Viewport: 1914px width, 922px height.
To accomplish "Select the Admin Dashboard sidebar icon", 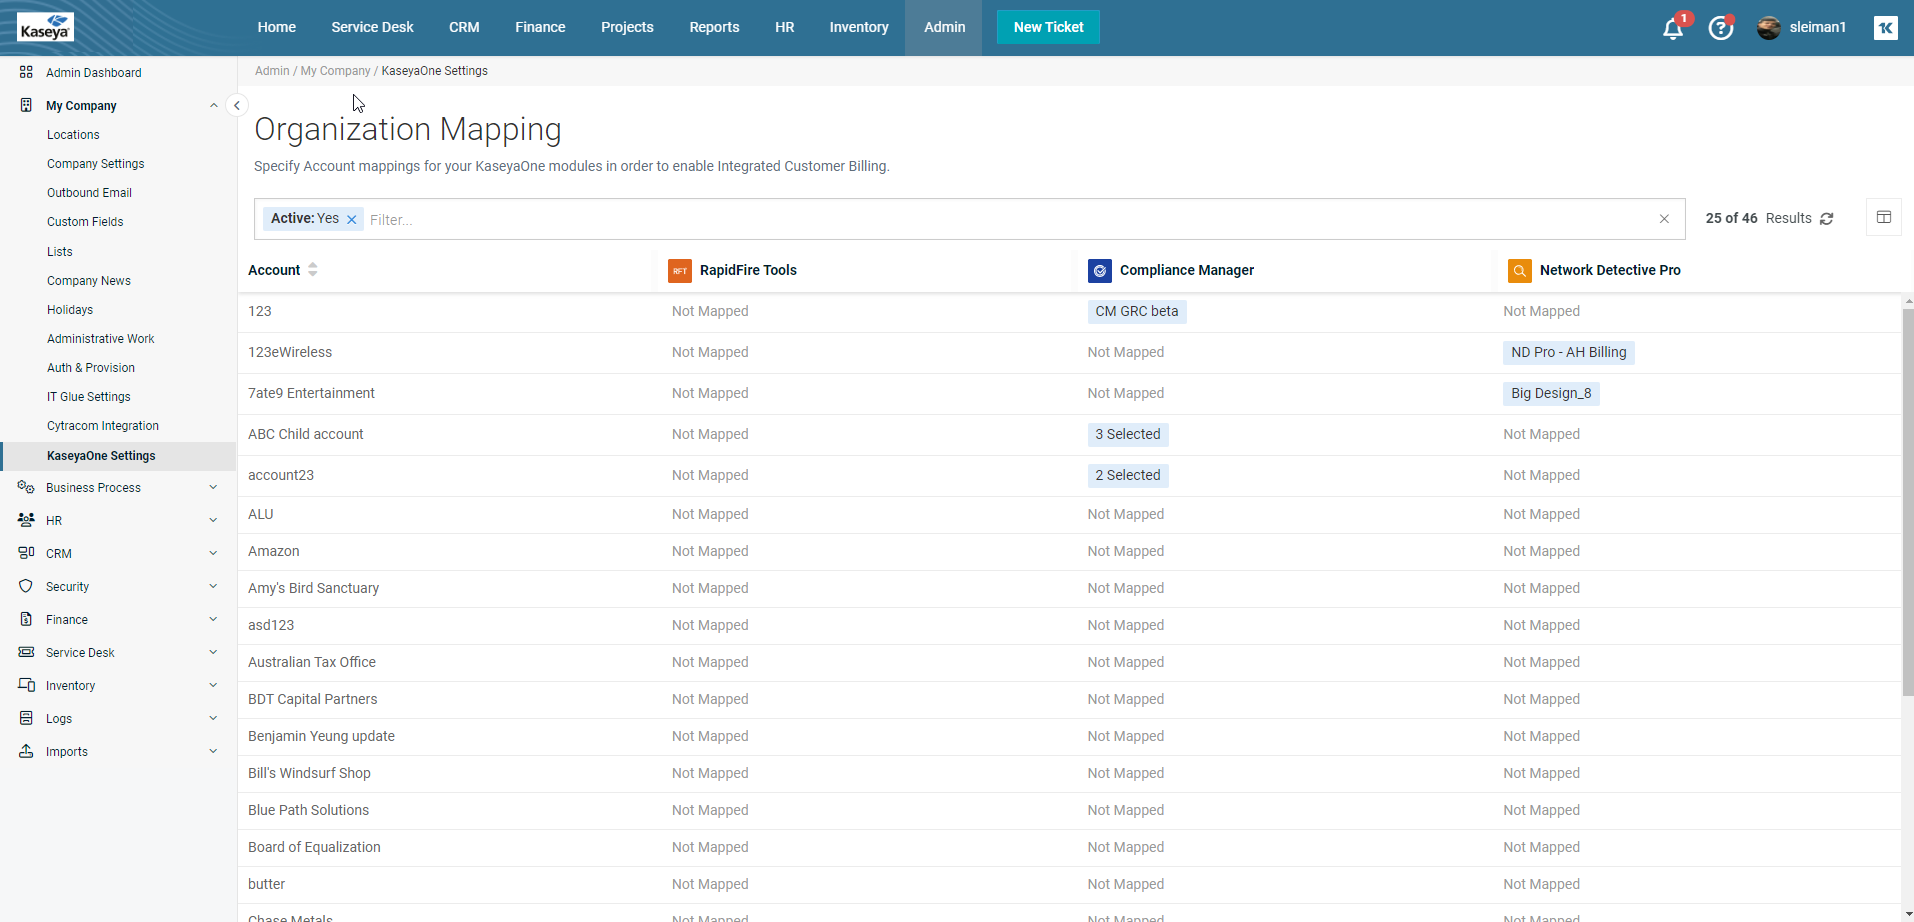I will pos(25,72).
